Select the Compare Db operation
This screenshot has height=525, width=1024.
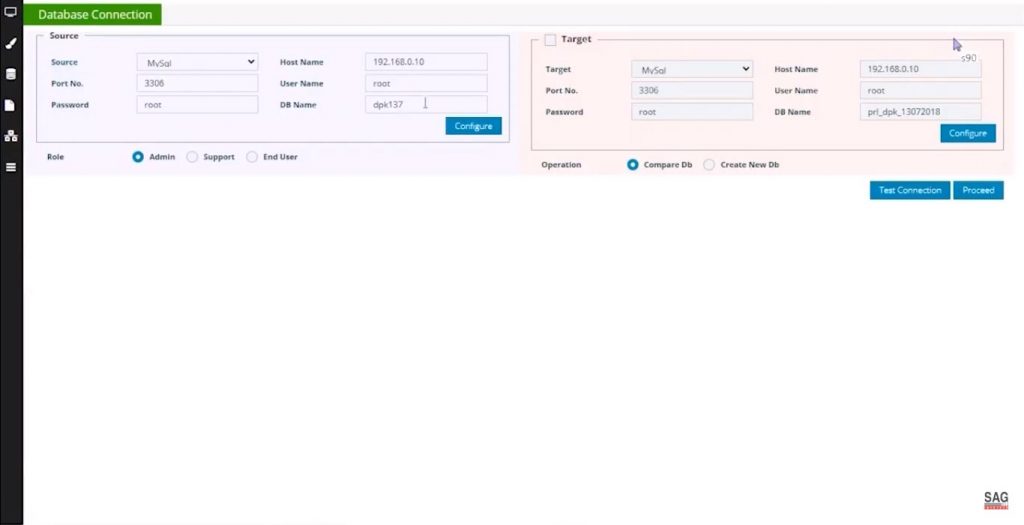tap(633, 165)
